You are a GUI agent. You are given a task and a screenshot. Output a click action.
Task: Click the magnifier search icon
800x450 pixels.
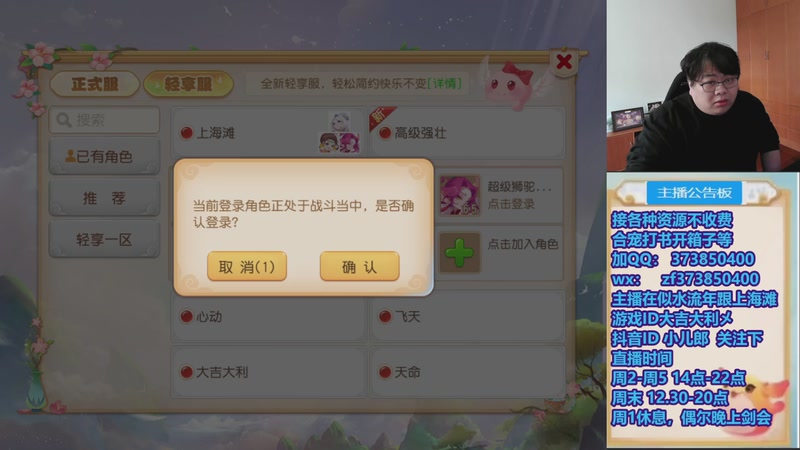tap(64, 120)
